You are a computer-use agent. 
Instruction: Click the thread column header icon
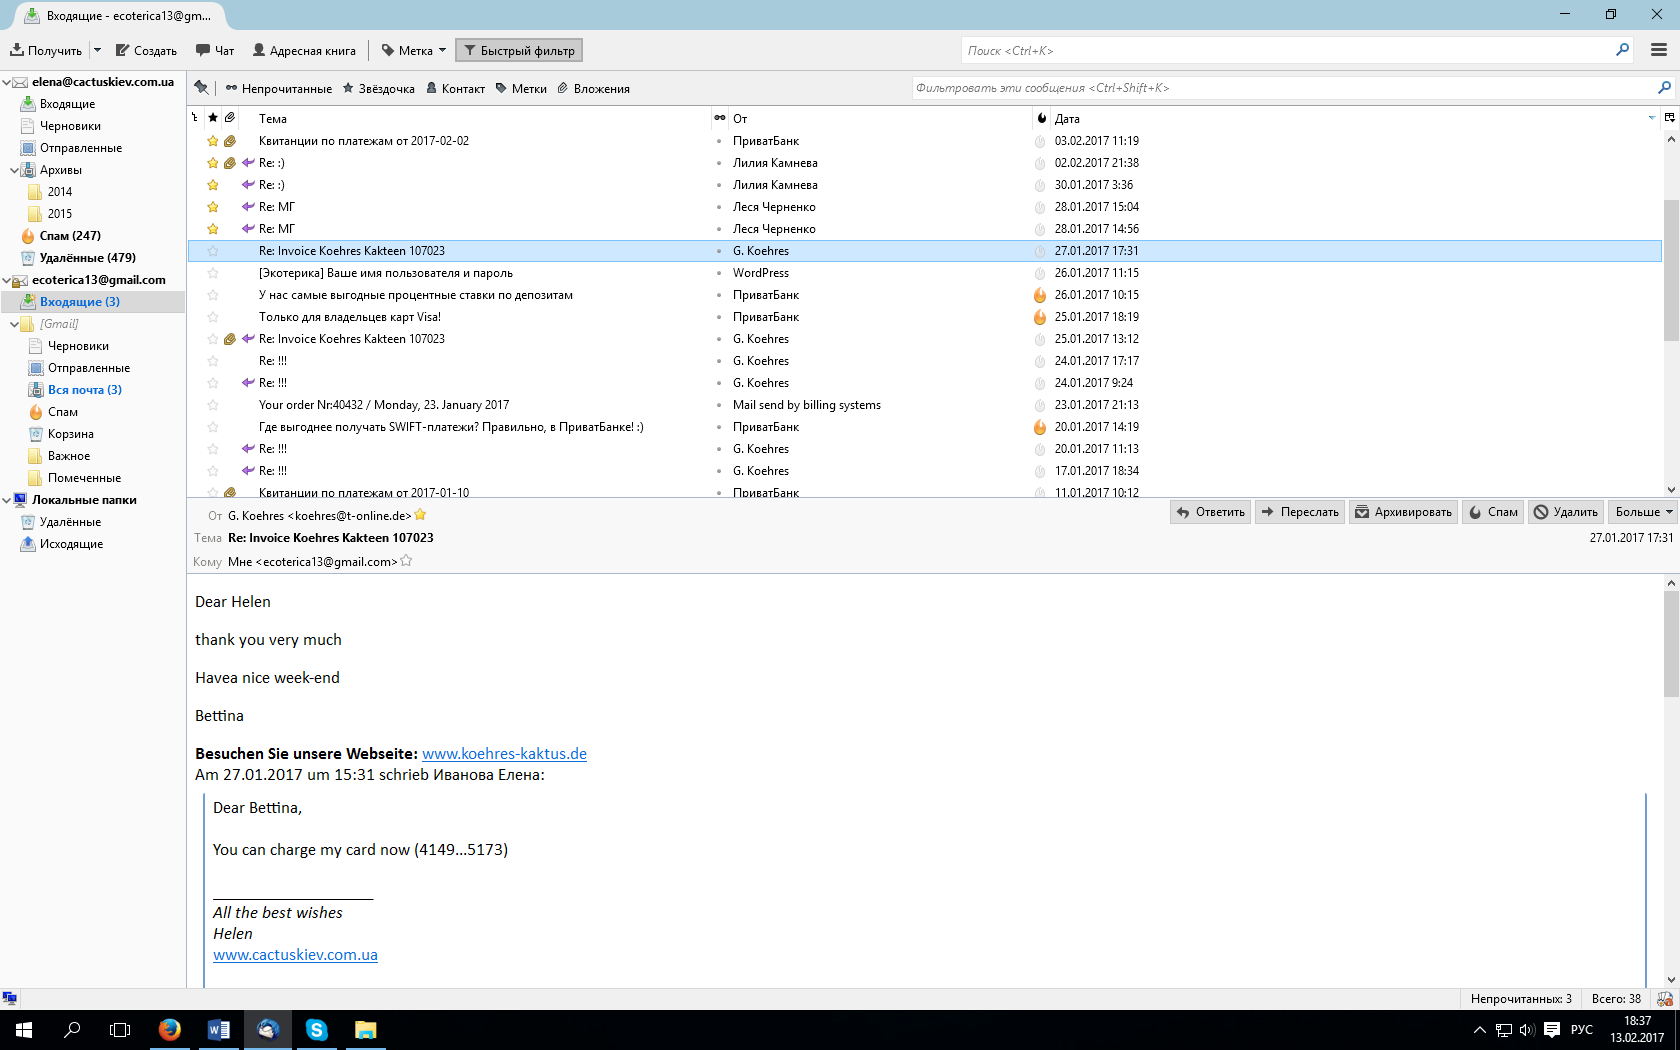tap(195, 118)
